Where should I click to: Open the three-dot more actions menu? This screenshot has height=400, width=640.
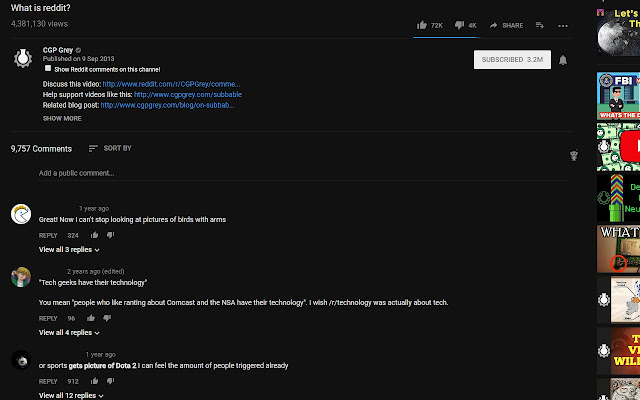click(x=563, y=26)
